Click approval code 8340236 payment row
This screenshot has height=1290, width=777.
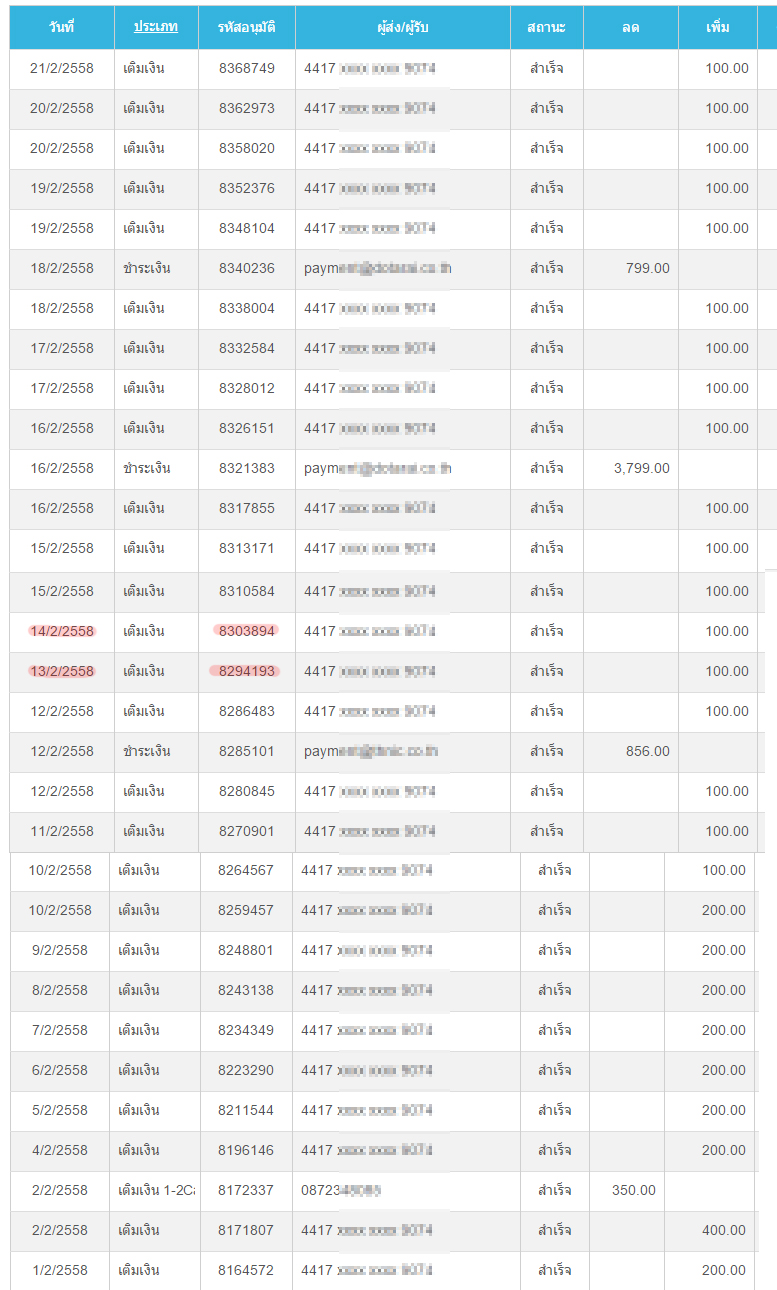tap(246, 268)
